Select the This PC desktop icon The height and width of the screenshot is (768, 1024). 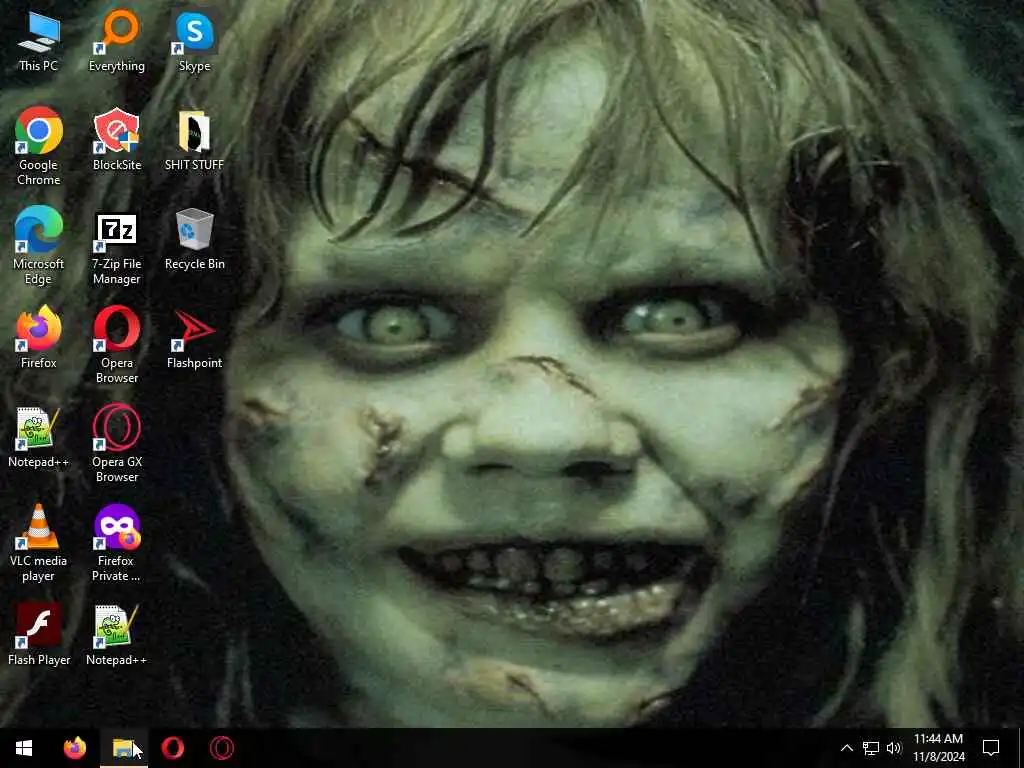39,42
